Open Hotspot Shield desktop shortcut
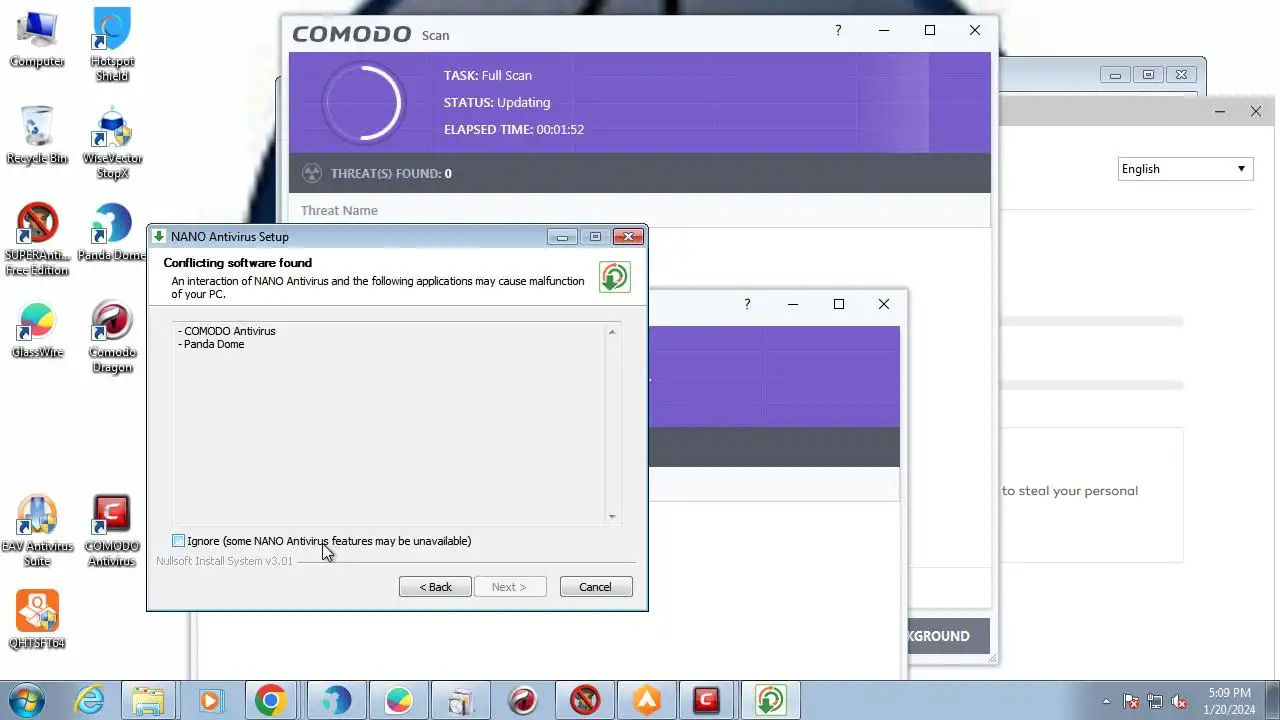1280x720 pixels. (x=112, y=45)
